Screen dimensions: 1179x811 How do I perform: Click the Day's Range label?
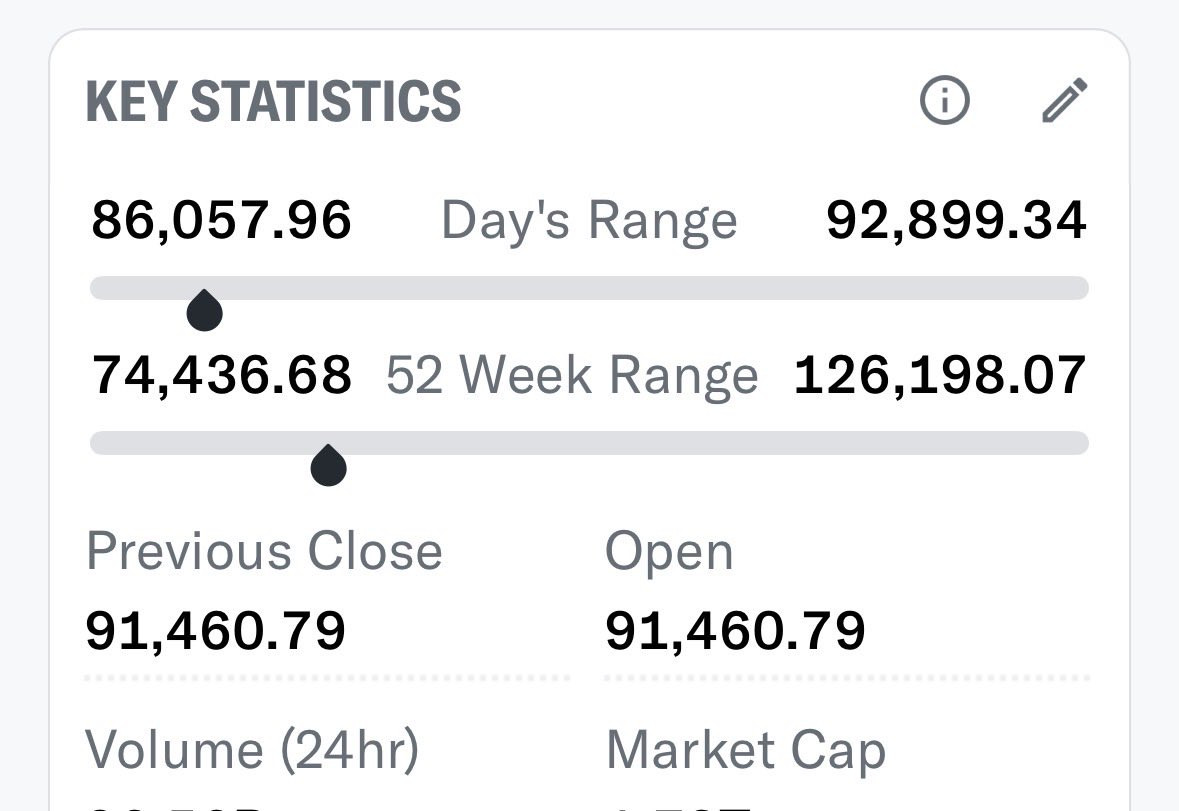click(589, 221)
